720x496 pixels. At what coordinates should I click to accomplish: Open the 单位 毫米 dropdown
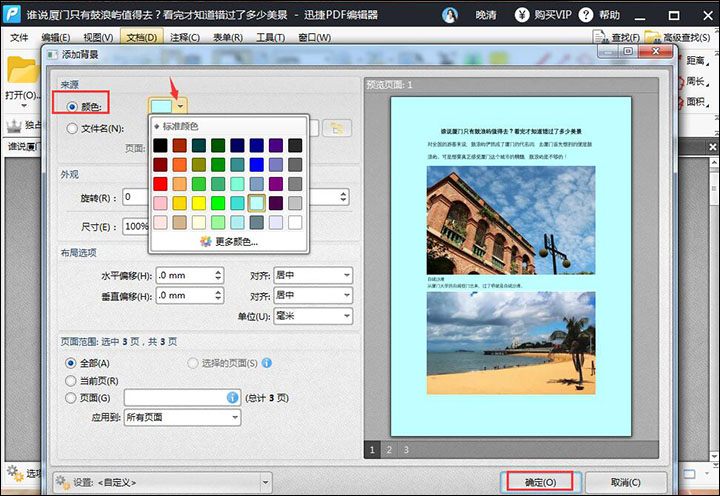[x=312, y=317]
